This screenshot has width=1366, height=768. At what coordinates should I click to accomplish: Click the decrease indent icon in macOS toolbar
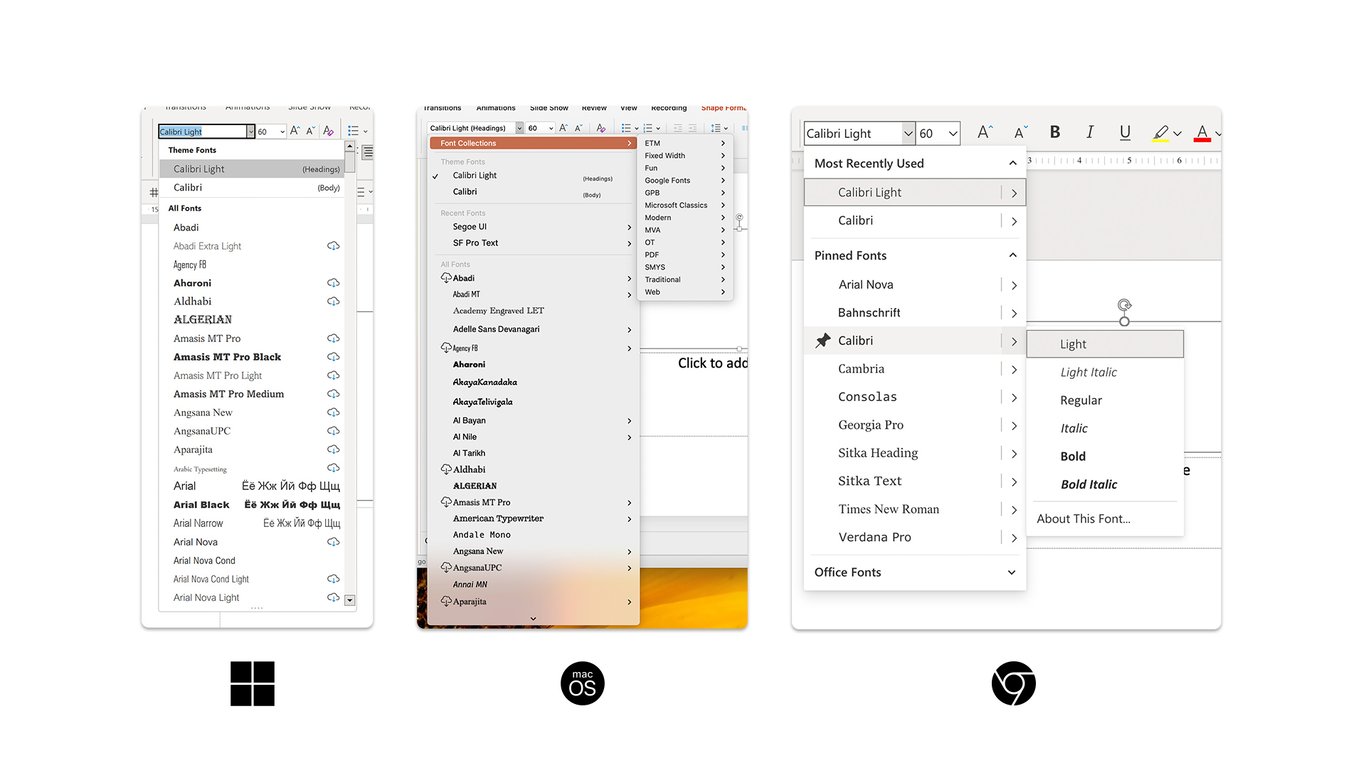pos(678,128)
